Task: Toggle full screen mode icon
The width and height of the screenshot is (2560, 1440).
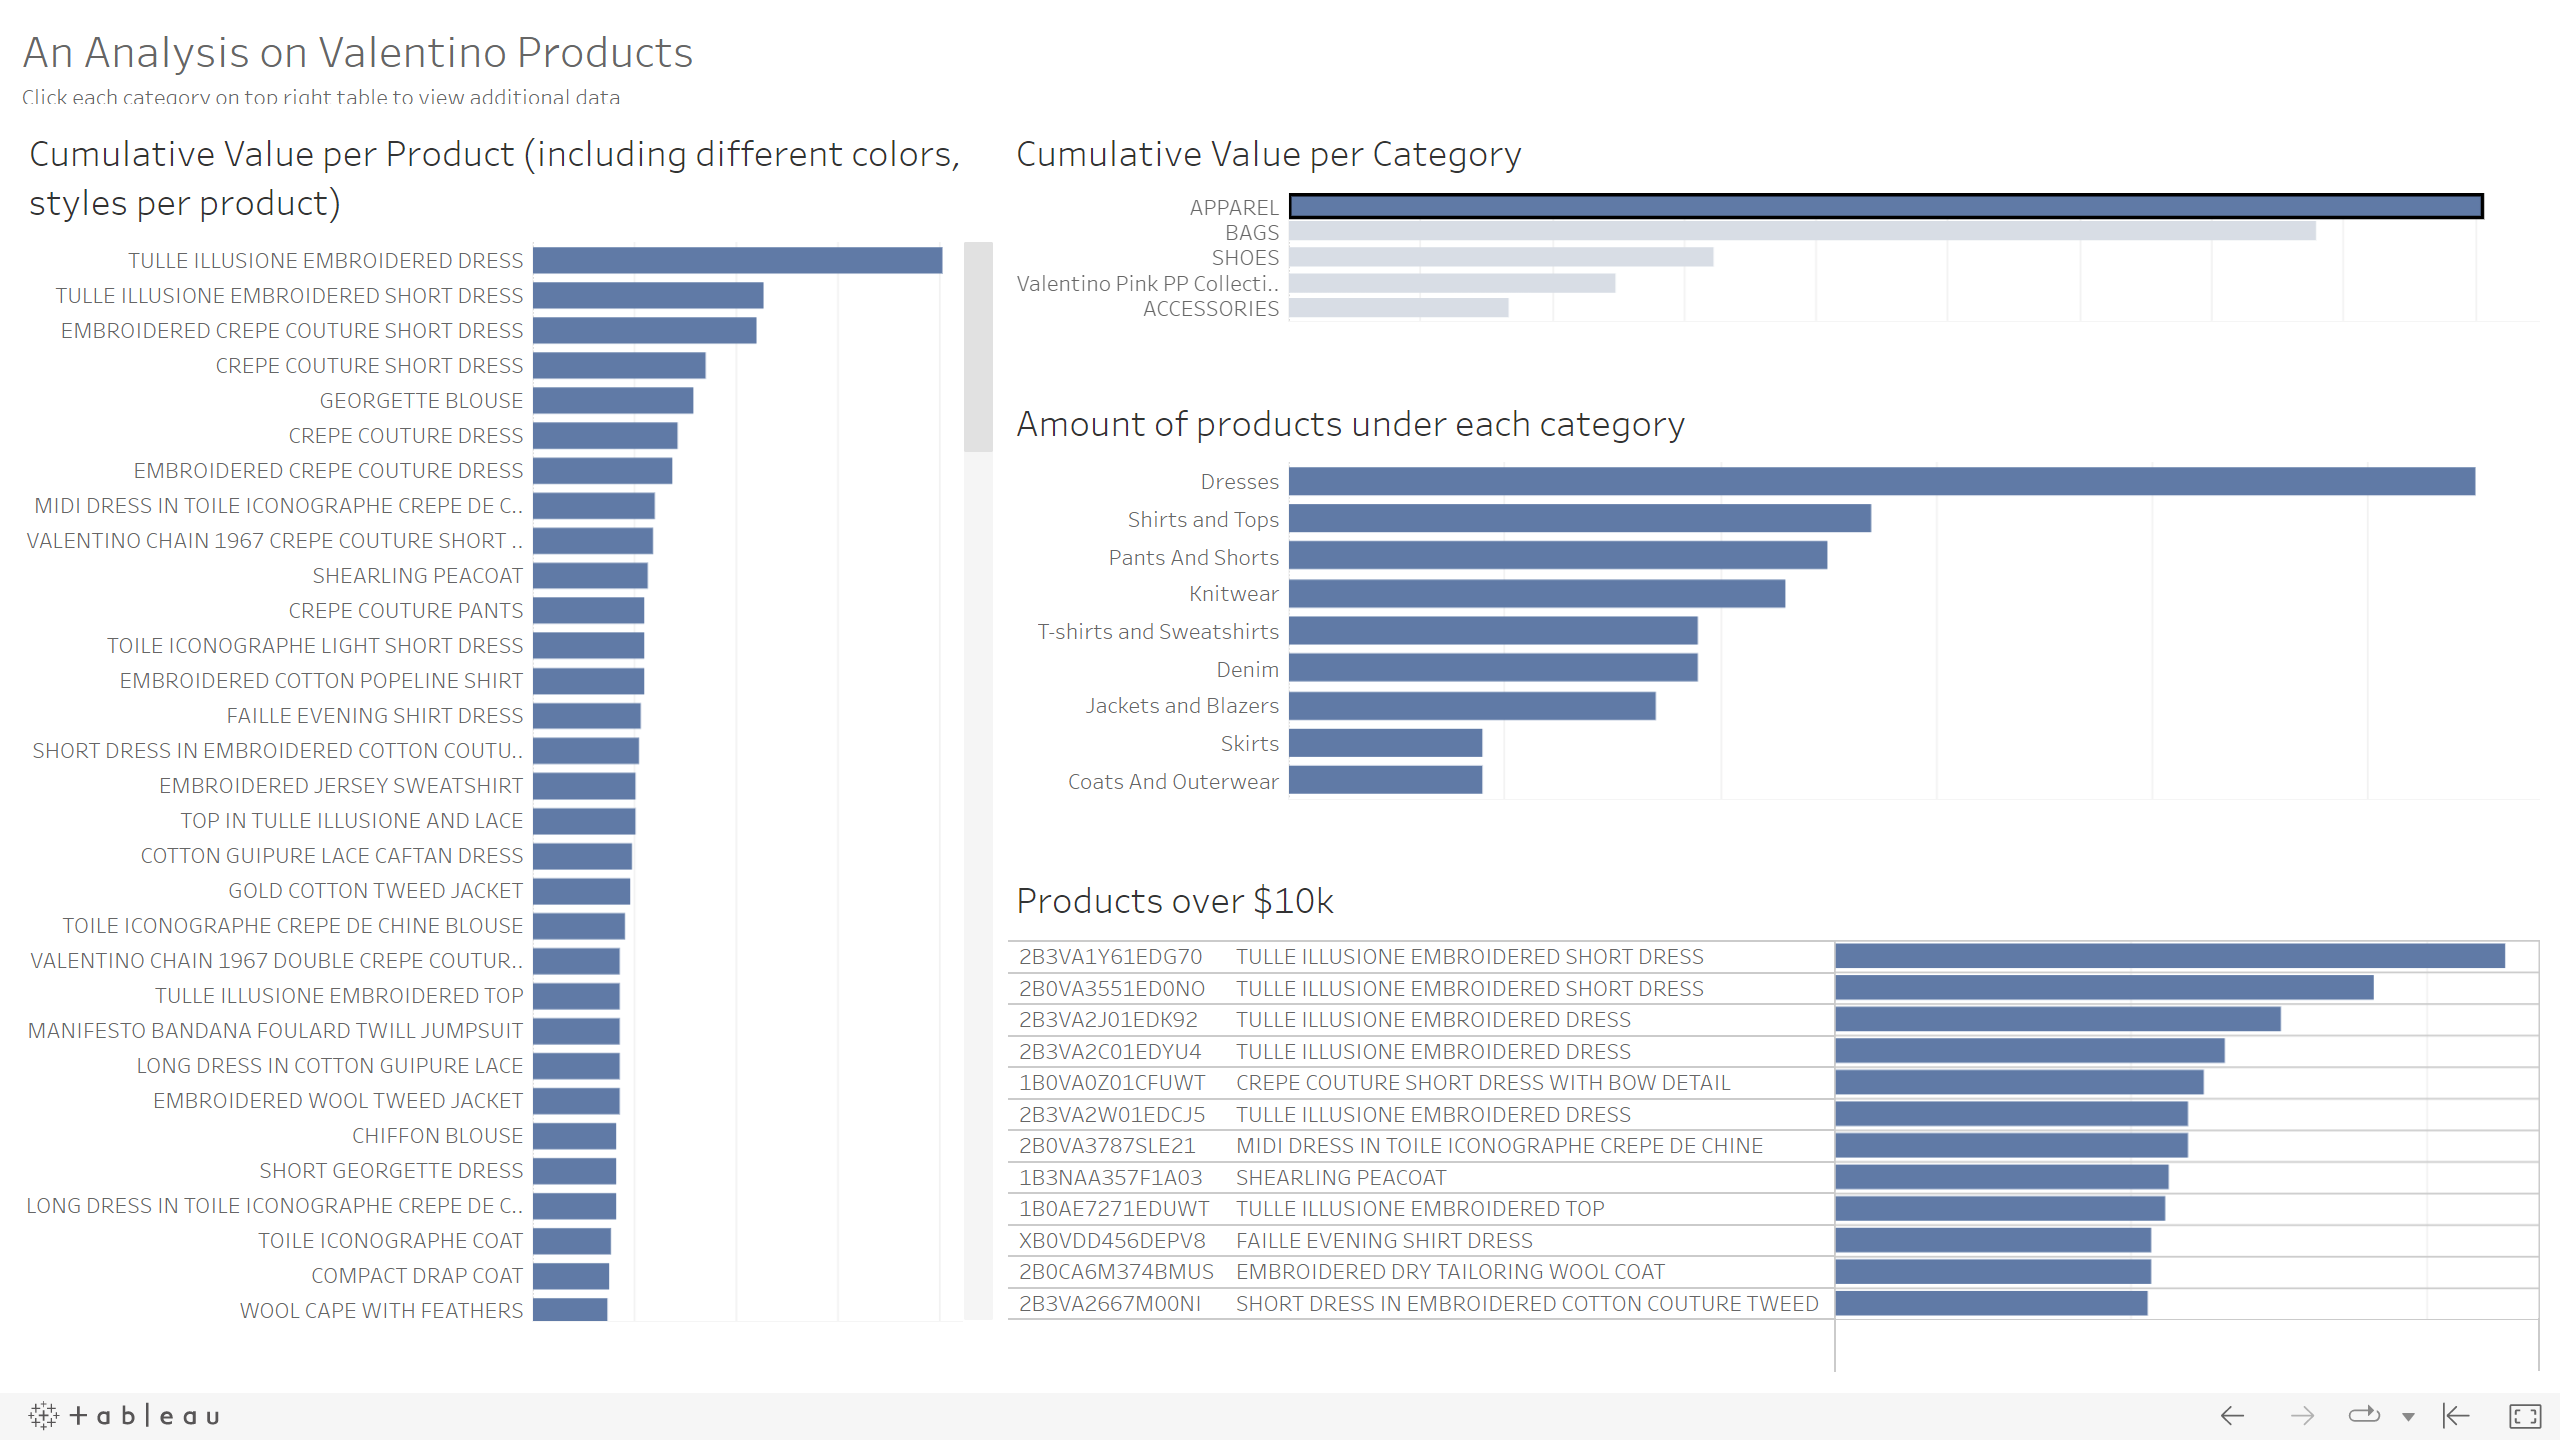Action: tap(2525, 1416)
